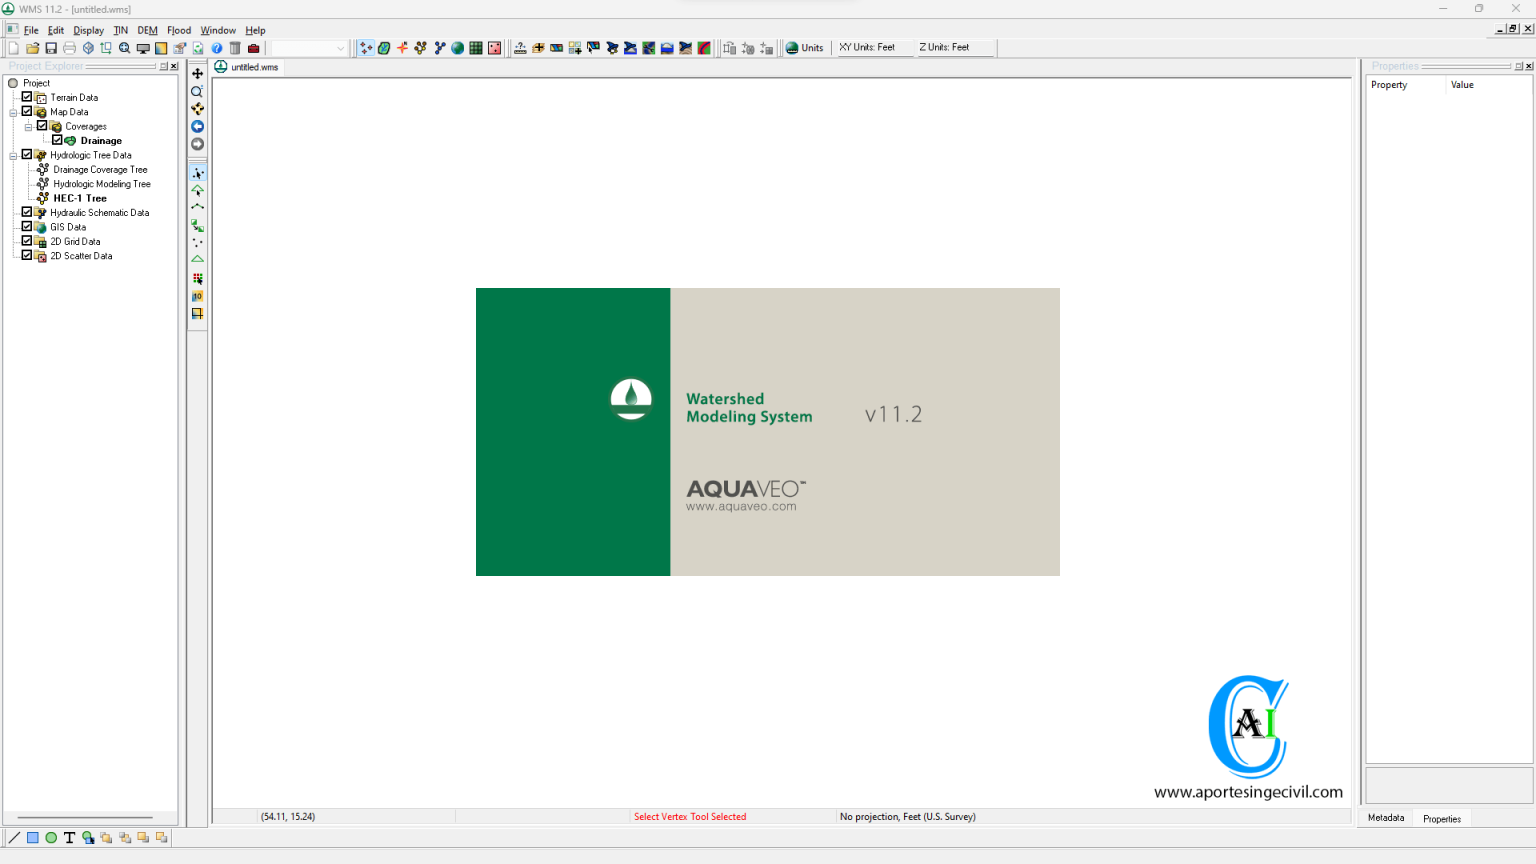This screenshot has width=1536, height=864.
Task: Toggle the GIS Data checkbox
Action: (x=27, y=226)
